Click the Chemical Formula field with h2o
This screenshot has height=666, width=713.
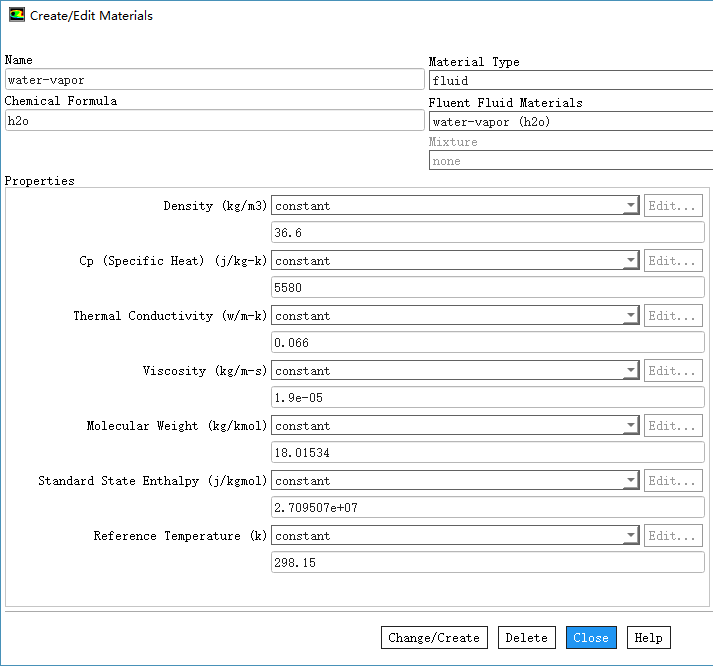point(214,120)
